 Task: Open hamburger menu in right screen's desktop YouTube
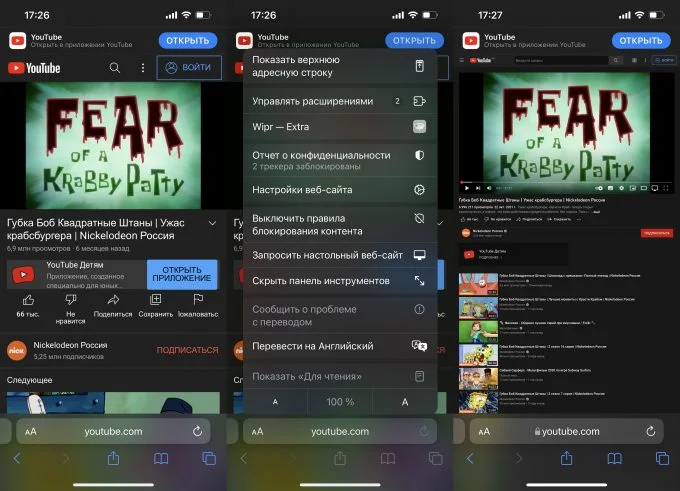click(462, 60)
